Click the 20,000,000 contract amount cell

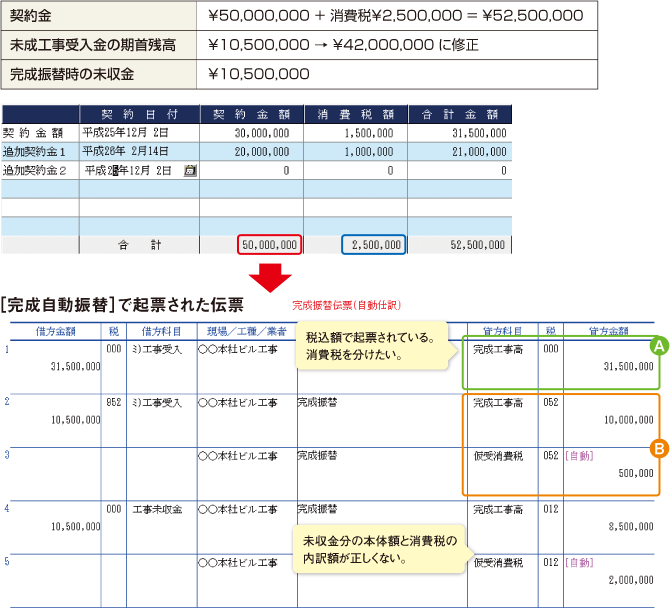(262, 151)
